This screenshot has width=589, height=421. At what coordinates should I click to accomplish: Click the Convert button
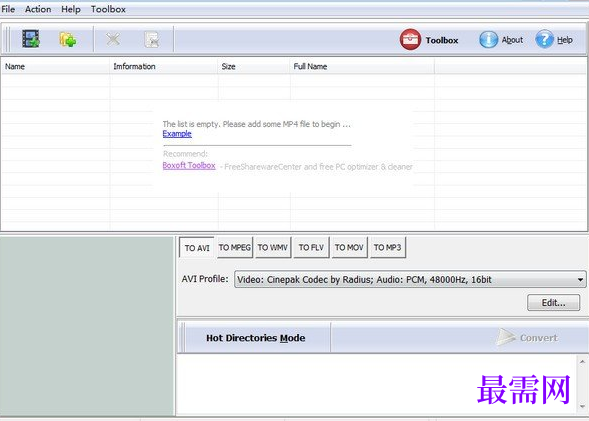(x=527, y=338)
